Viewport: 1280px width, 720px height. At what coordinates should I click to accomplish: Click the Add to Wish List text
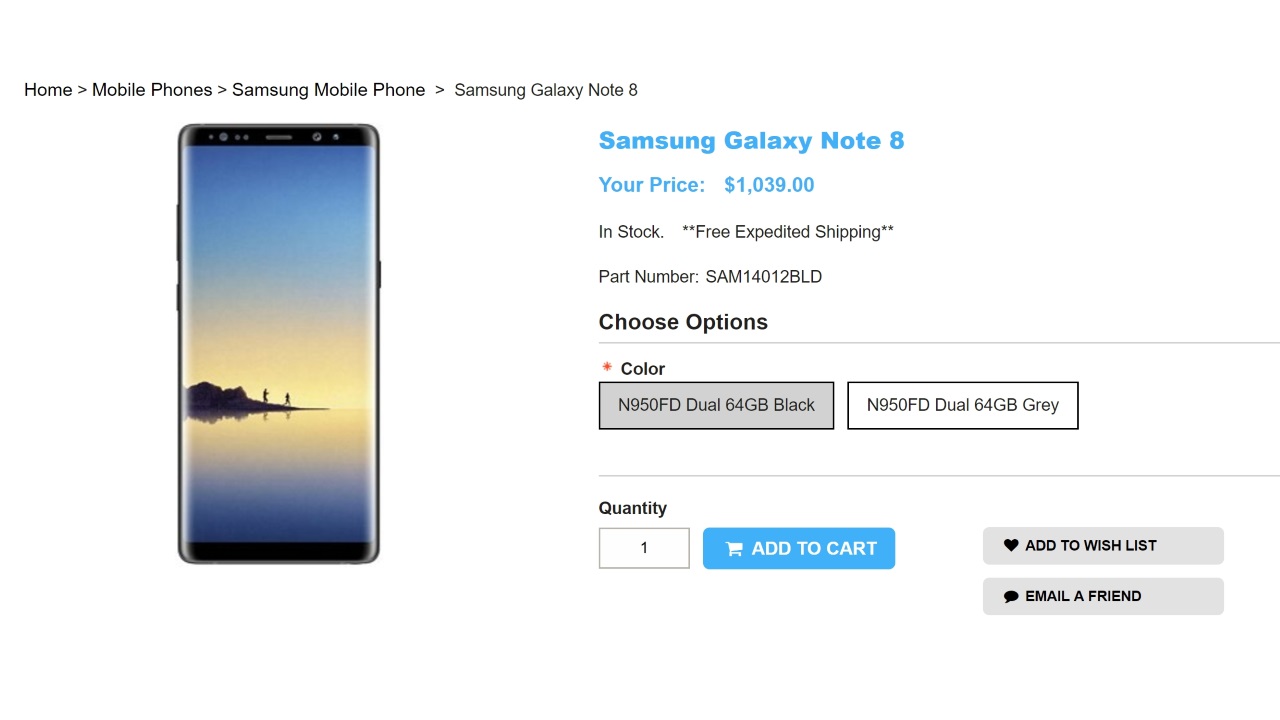(1090, 546)
